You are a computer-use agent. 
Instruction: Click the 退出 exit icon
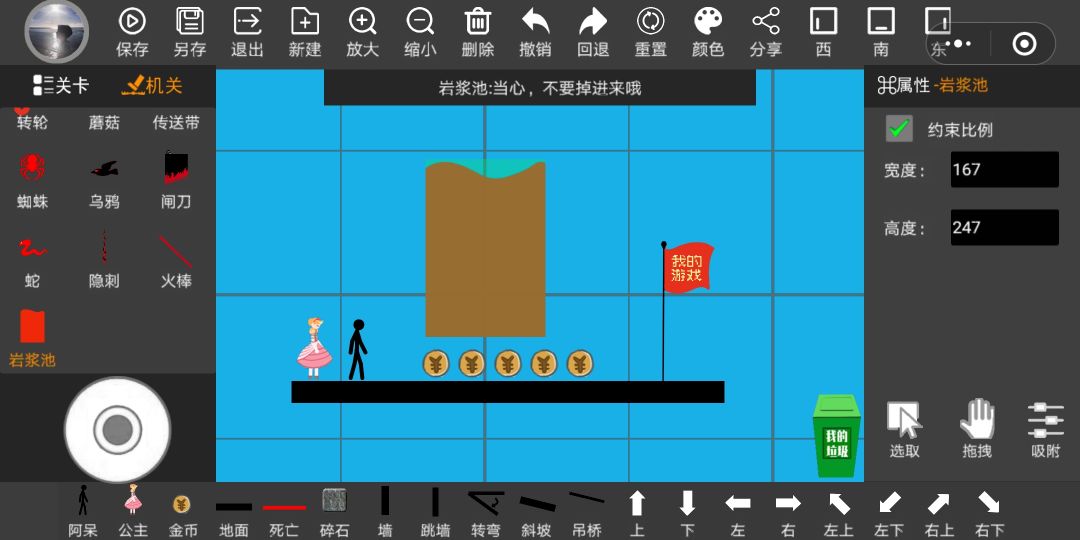(x=247, y=21)
